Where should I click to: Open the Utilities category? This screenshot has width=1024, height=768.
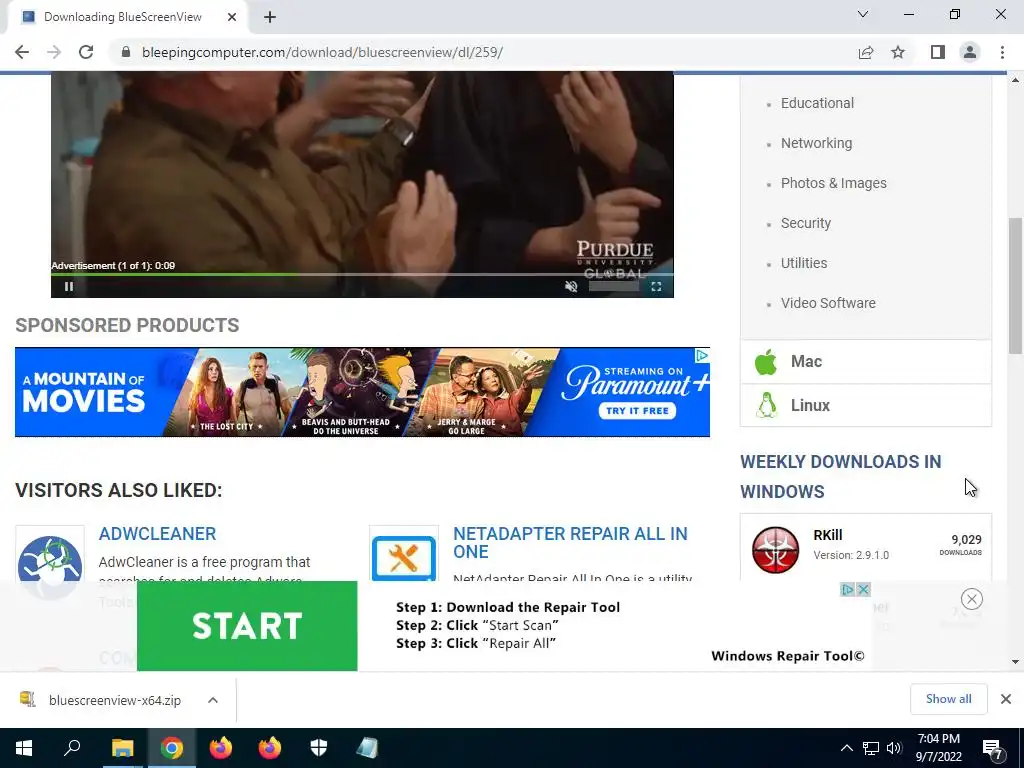[x=804, y=263]
